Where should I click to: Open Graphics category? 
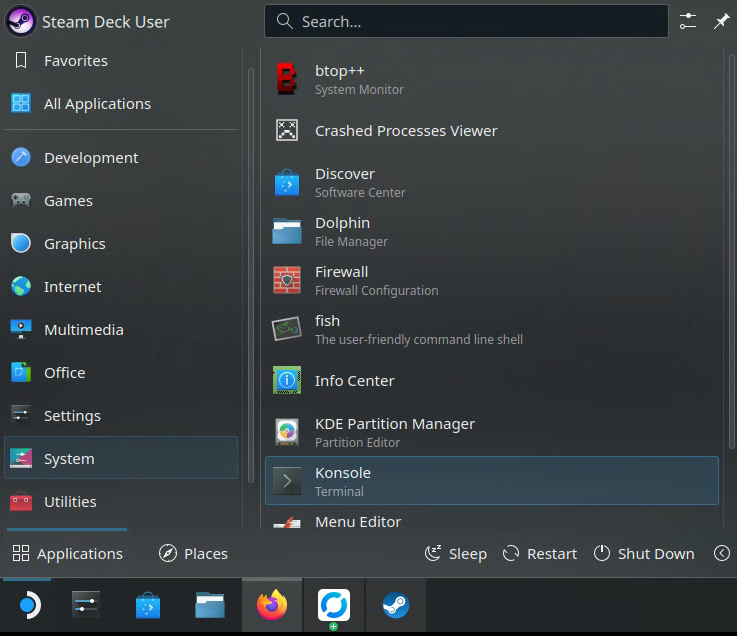[x=121, y=243]
